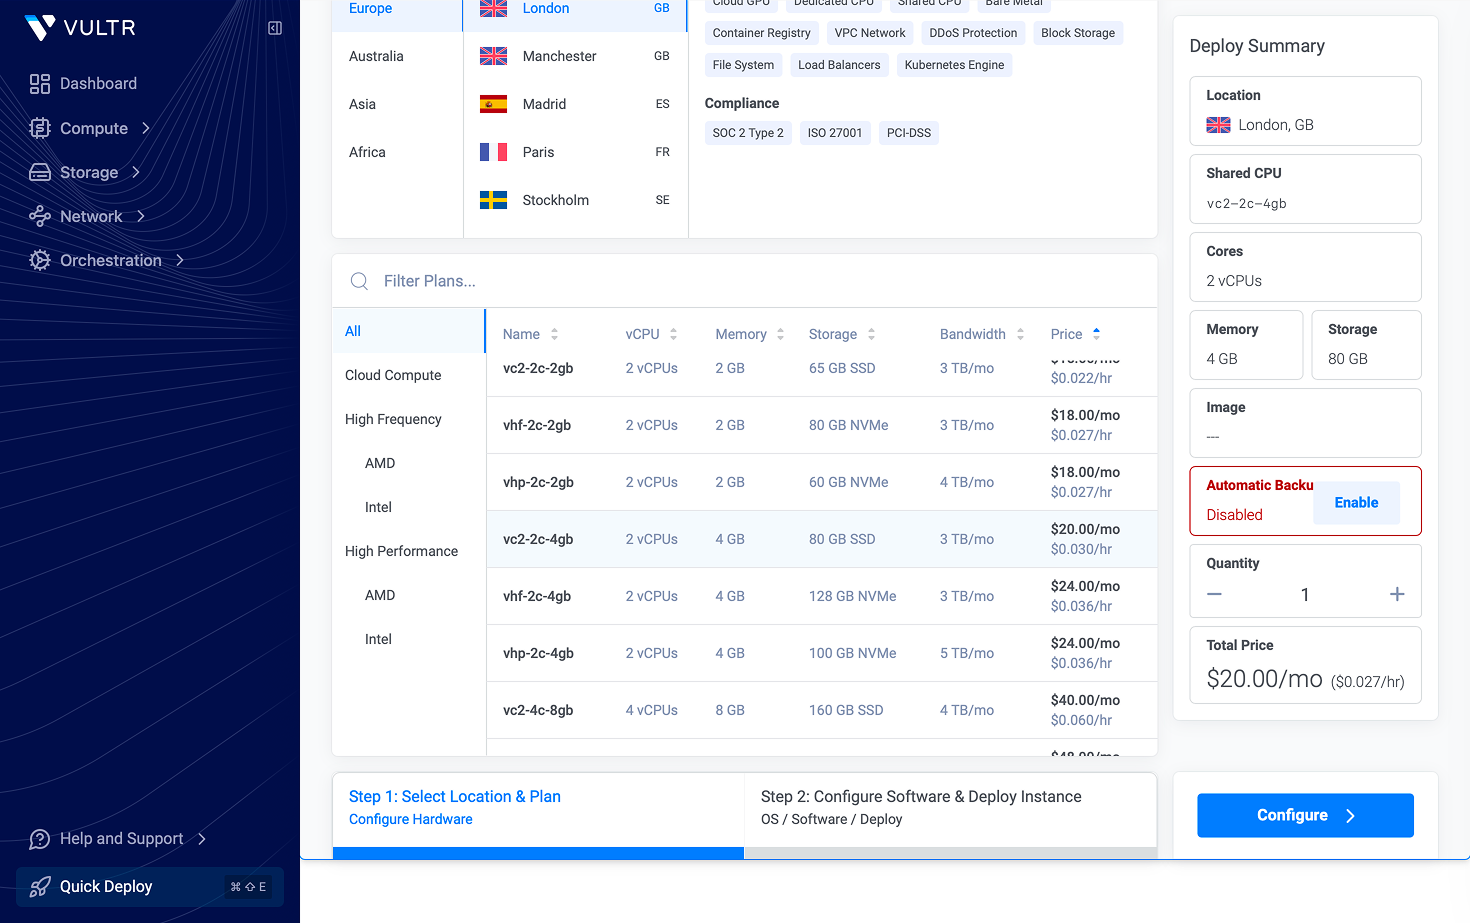Open Quick Deploy
Screen dimensions: 1470x923
pos(150,887)
